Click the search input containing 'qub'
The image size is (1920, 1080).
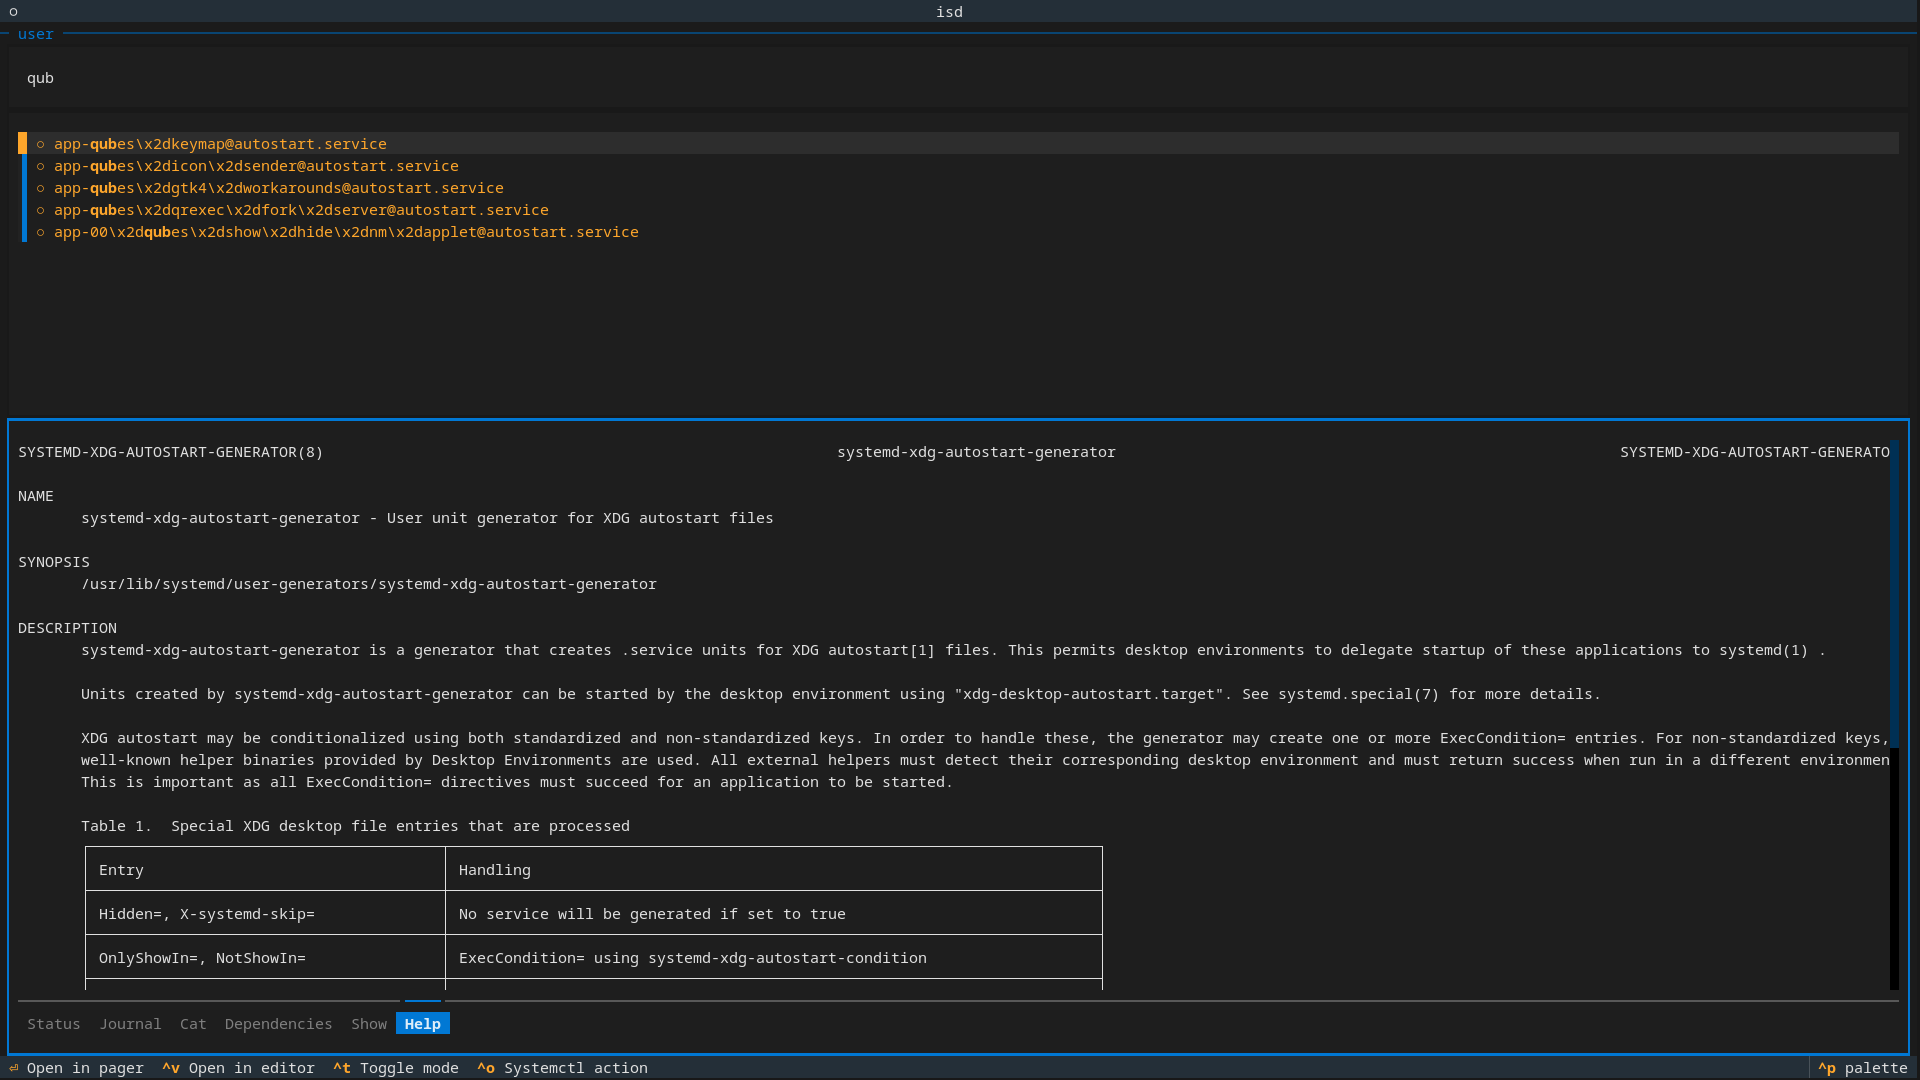point(958,78)
